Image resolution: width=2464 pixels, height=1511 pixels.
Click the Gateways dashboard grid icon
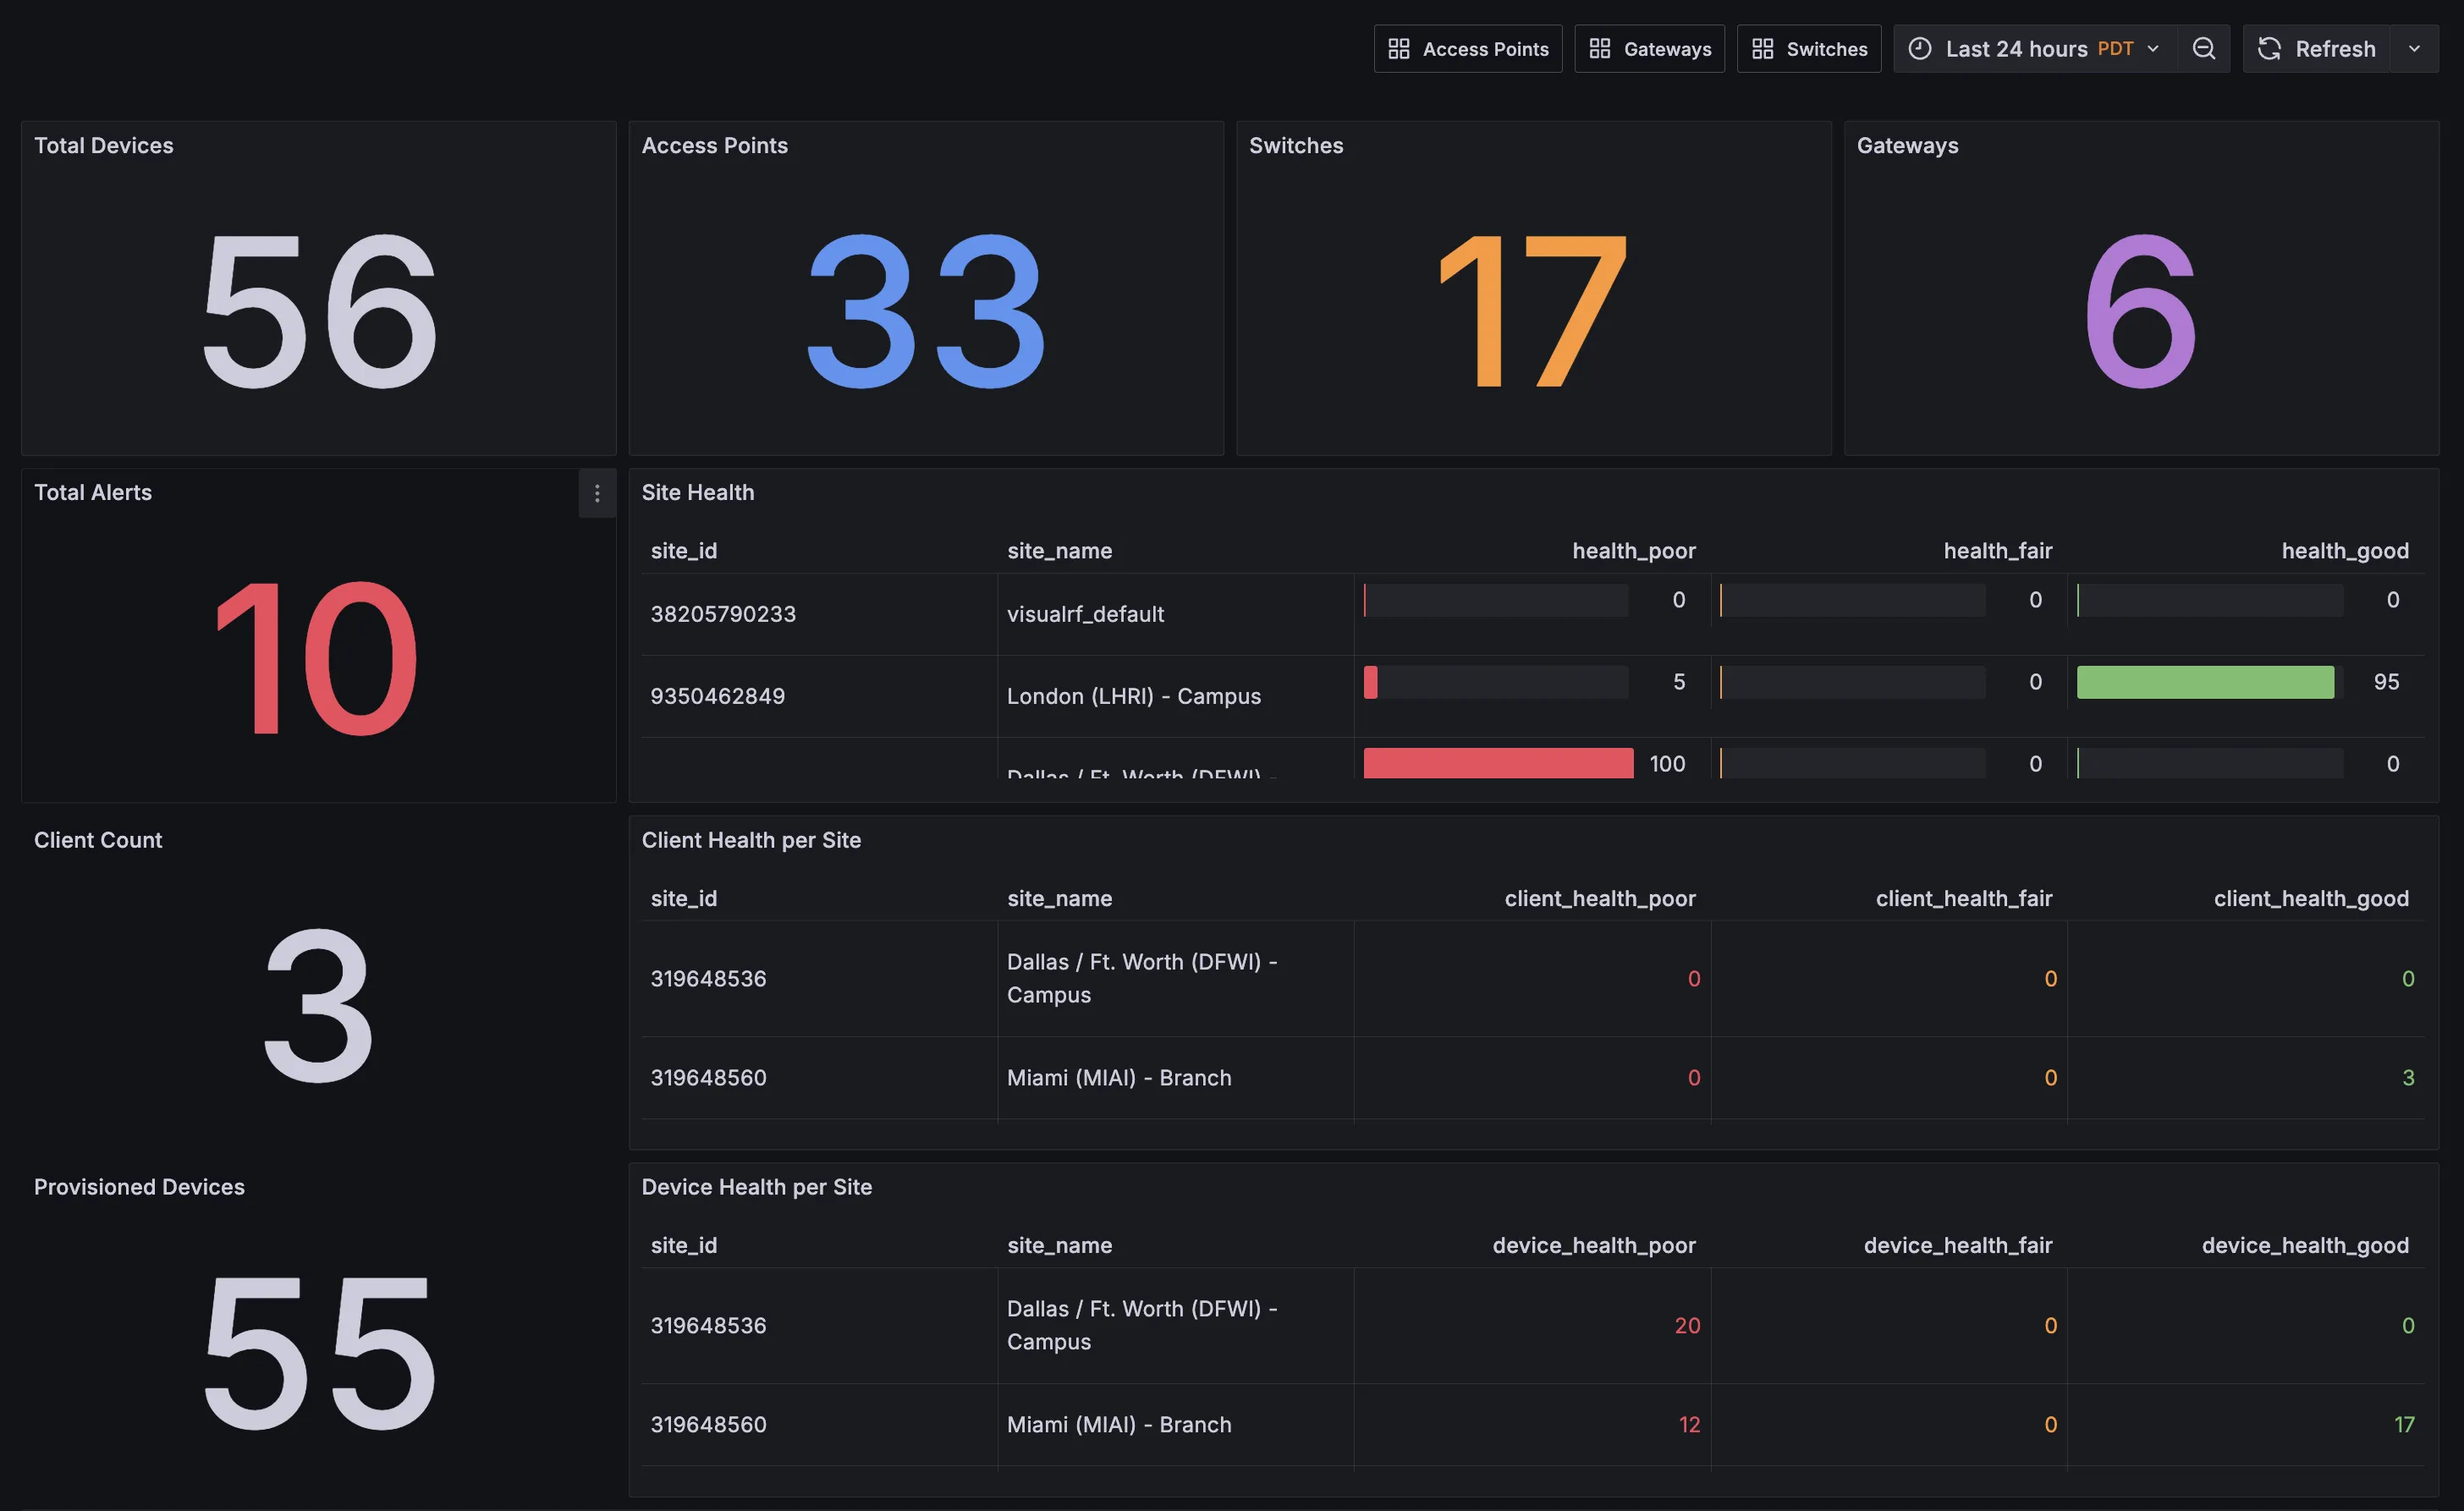pyautogui.click(x=1600, y=49)
